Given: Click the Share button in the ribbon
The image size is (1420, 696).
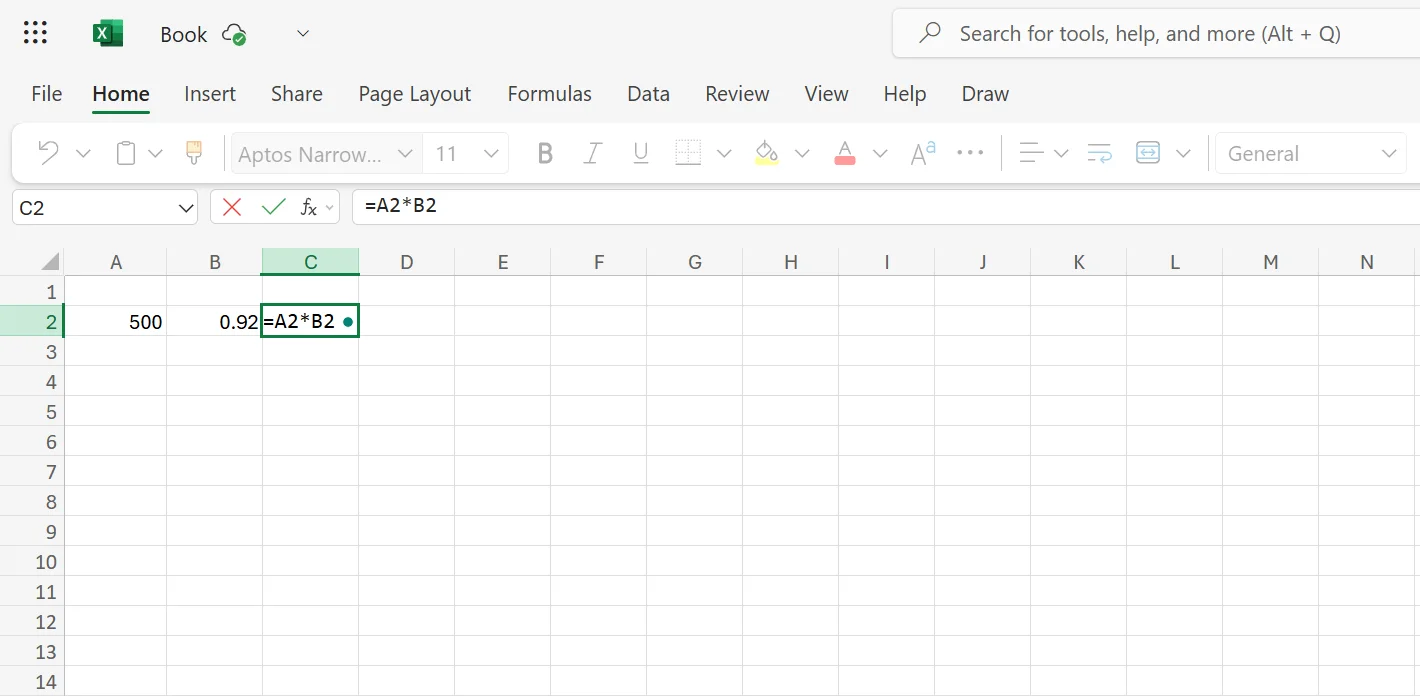Looking at the screenshot, I should 296,93.
